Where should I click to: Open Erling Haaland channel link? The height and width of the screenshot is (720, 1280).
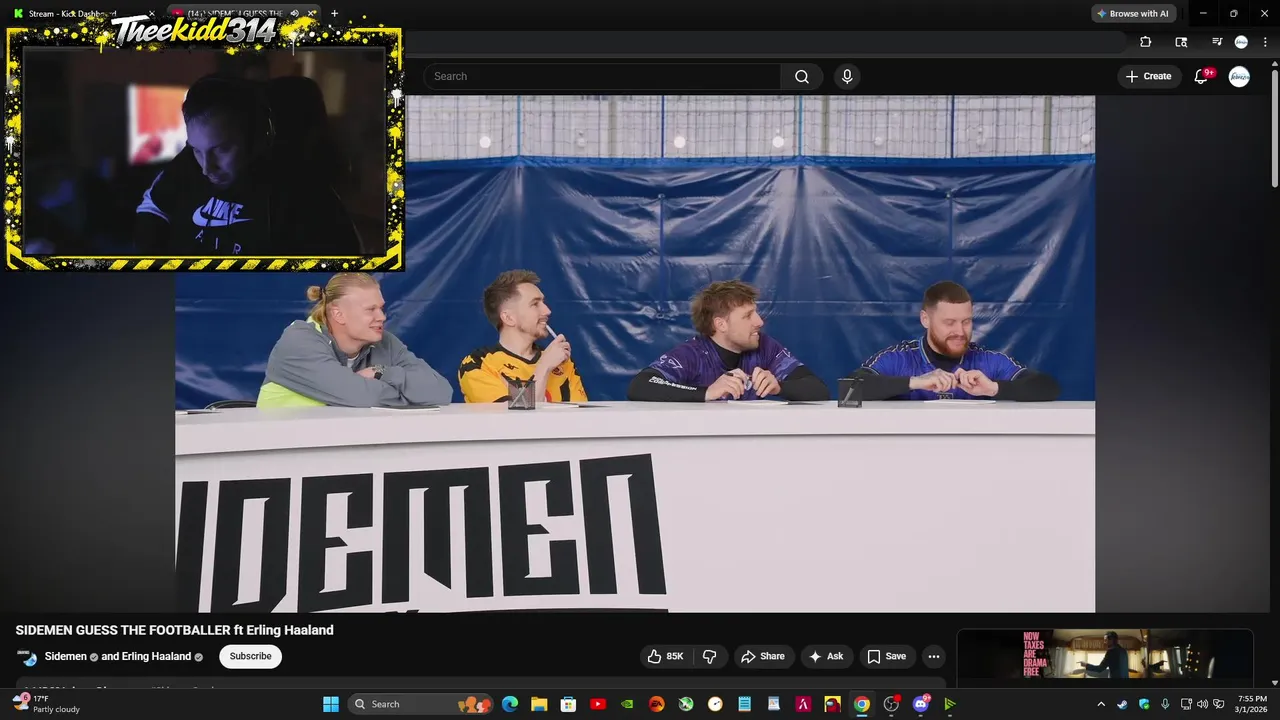[x=156, y=656]
